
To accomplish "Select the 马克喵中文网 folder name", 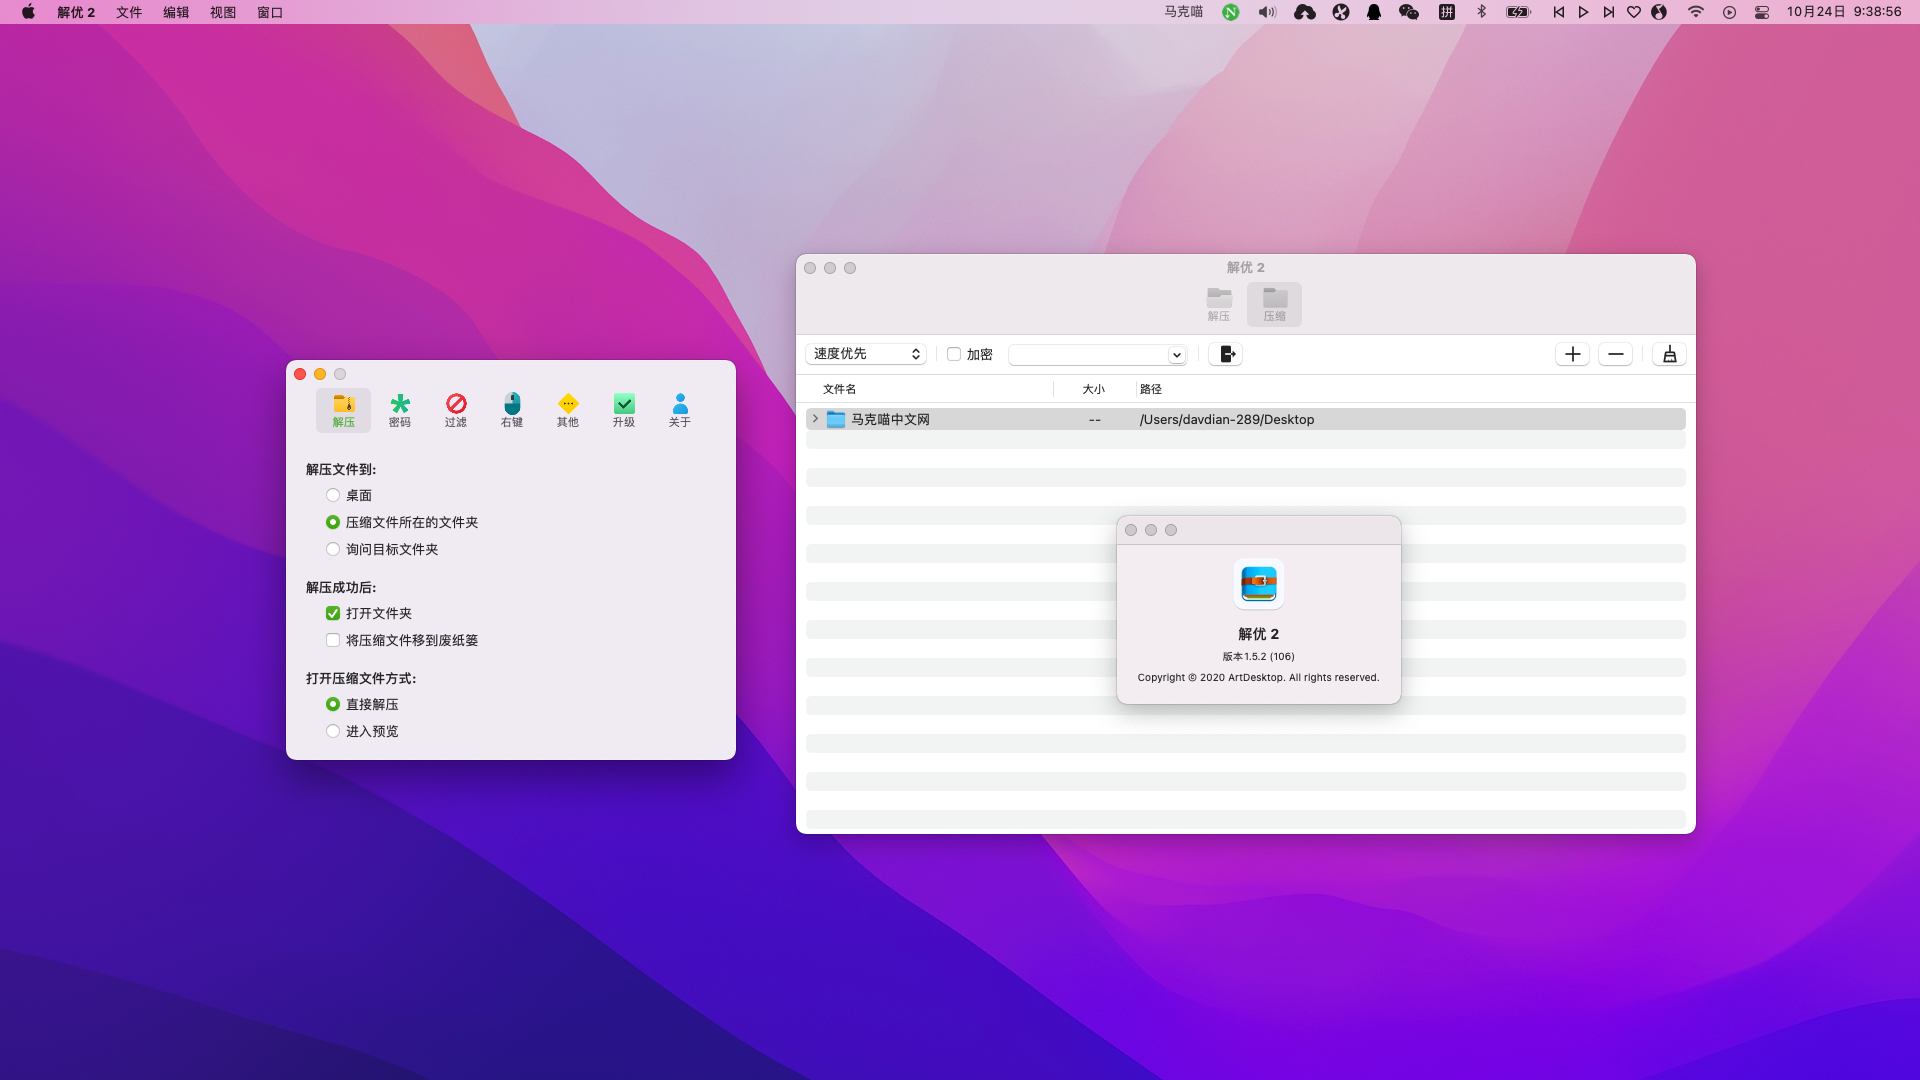I will tap(890, 420).
